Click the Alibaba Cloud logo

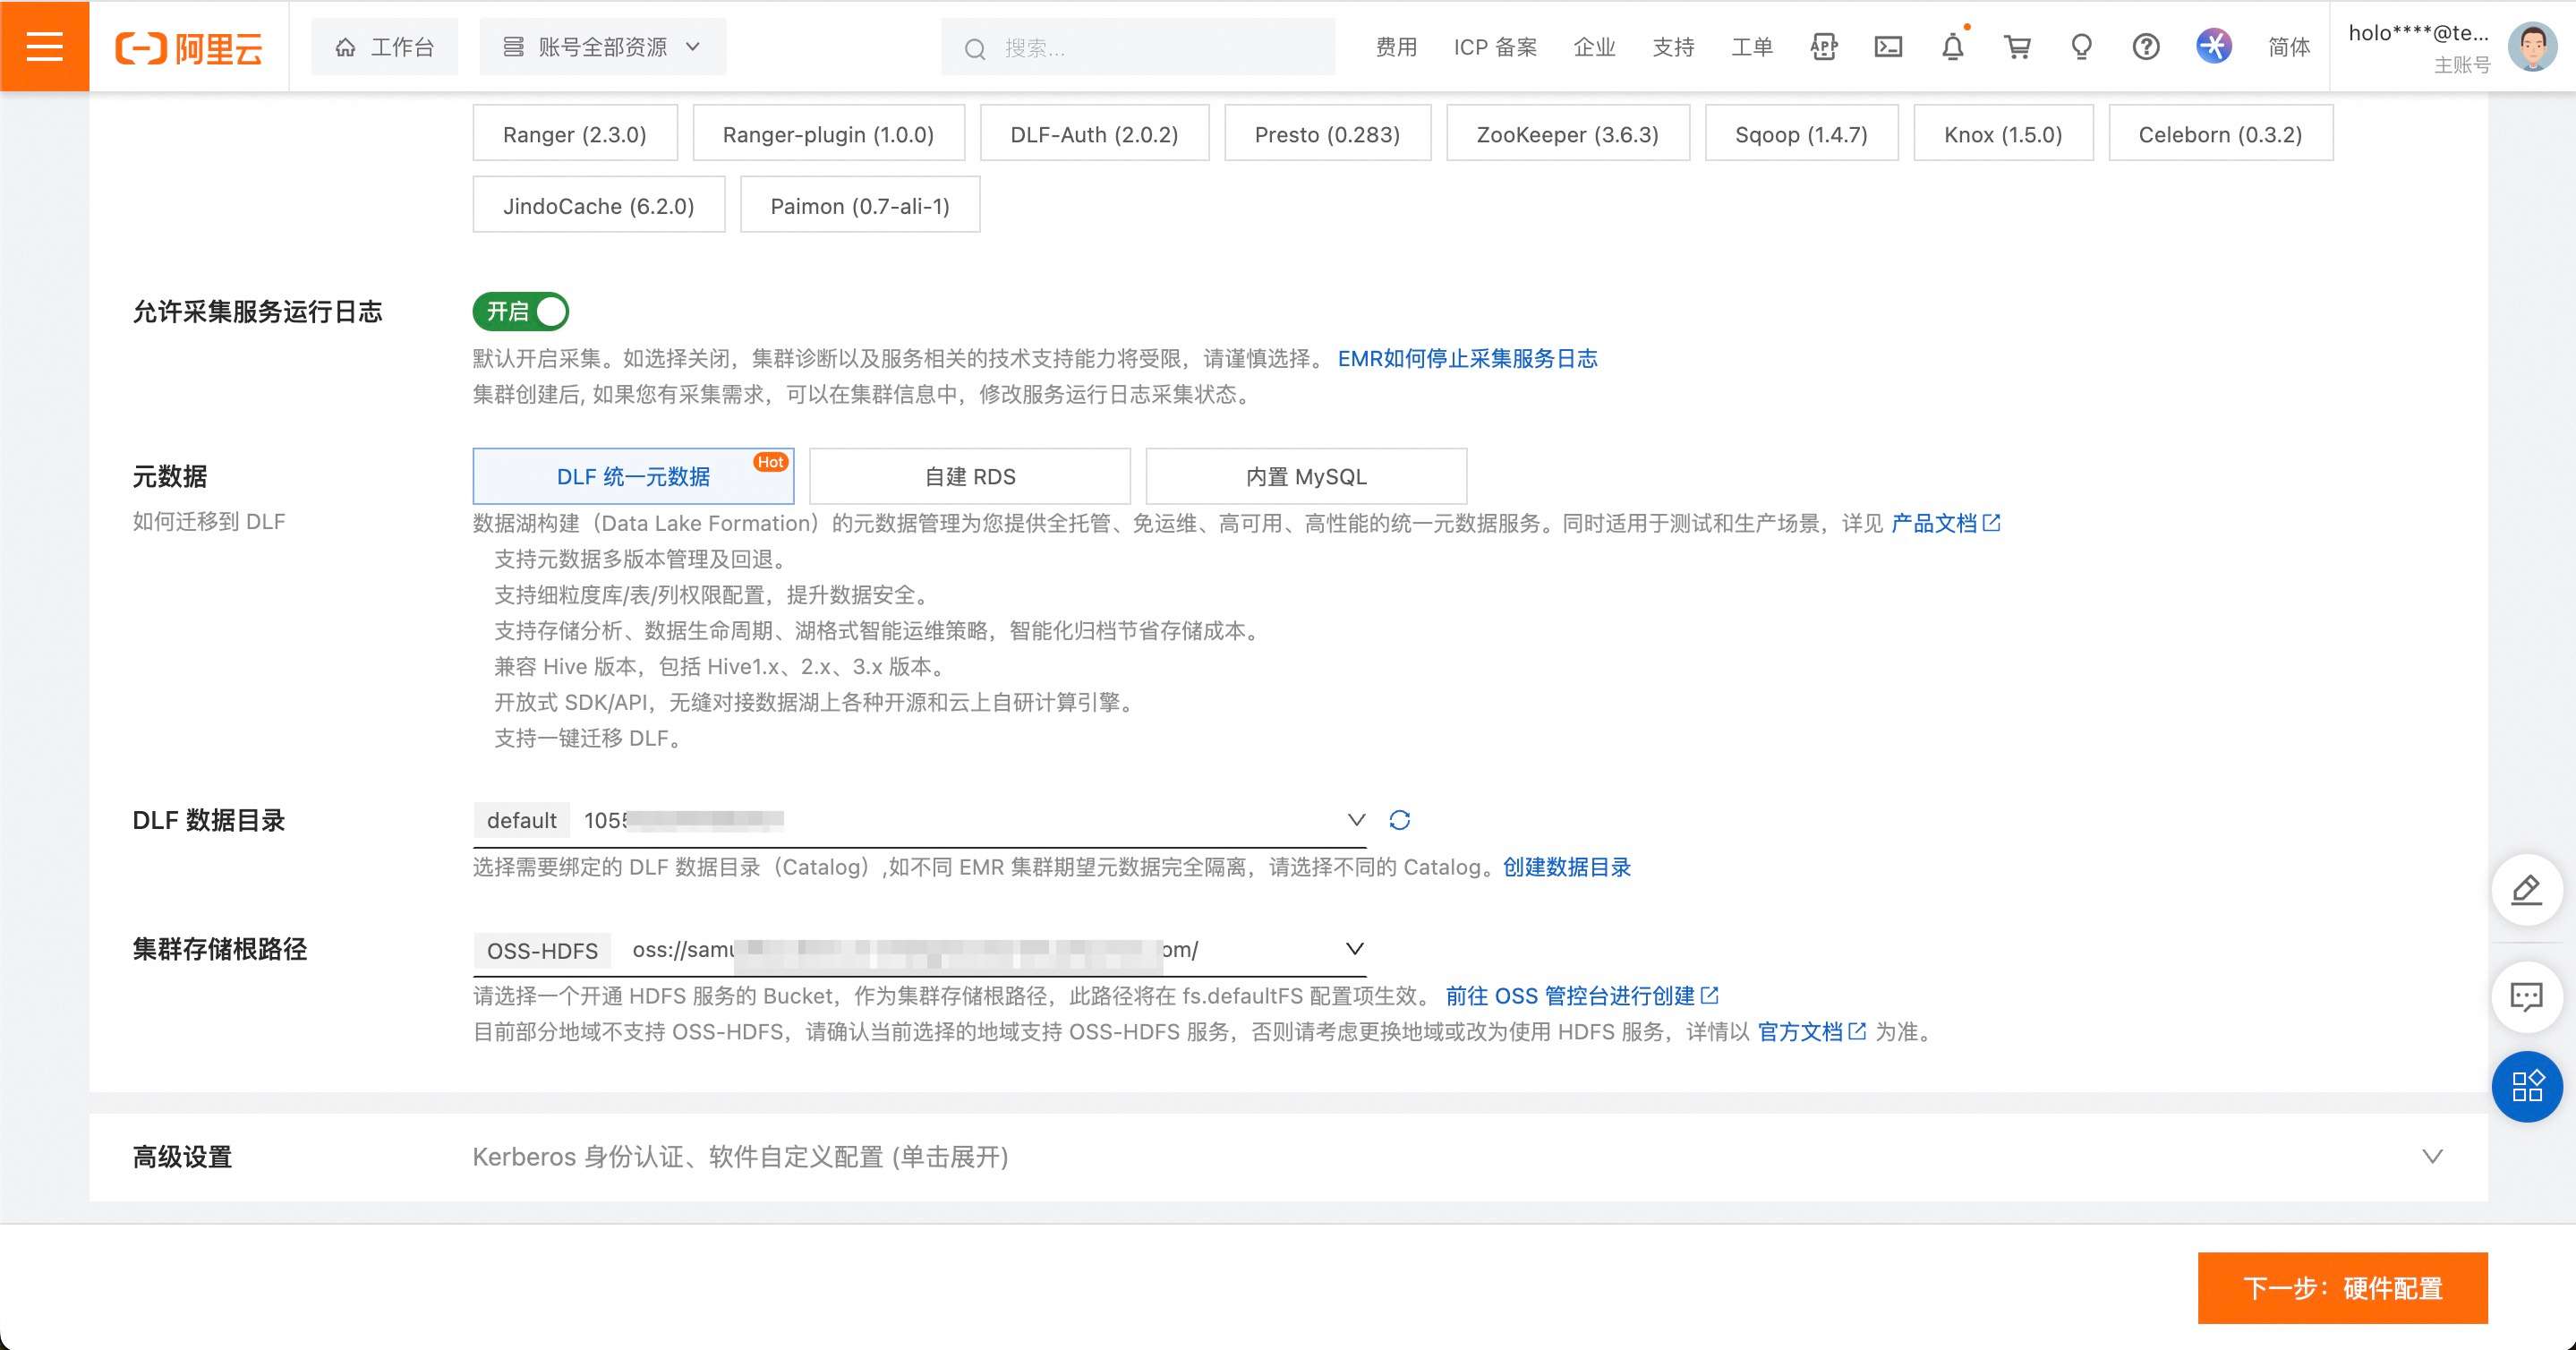(189, 47)
